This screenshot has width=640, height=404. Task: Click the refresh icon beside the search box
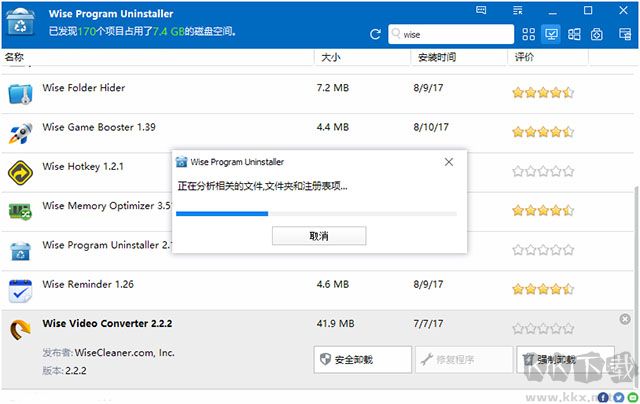[375, 34]
